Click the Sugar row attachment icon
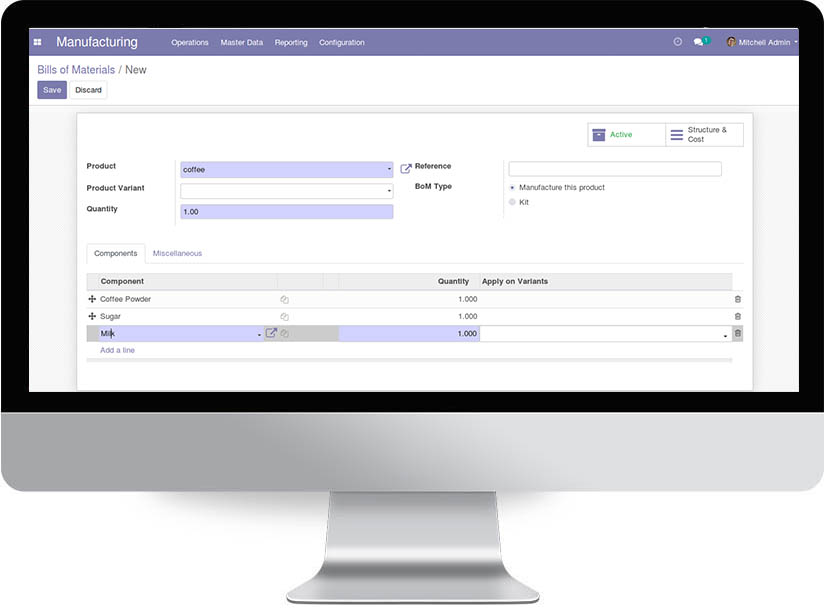Screen dimensions: 824x613 284,316
